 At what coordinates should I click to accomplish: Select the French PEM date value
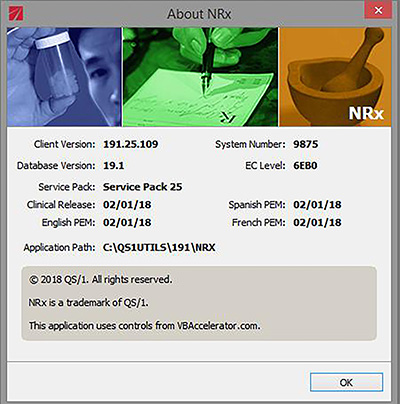(x=317, y=222)
